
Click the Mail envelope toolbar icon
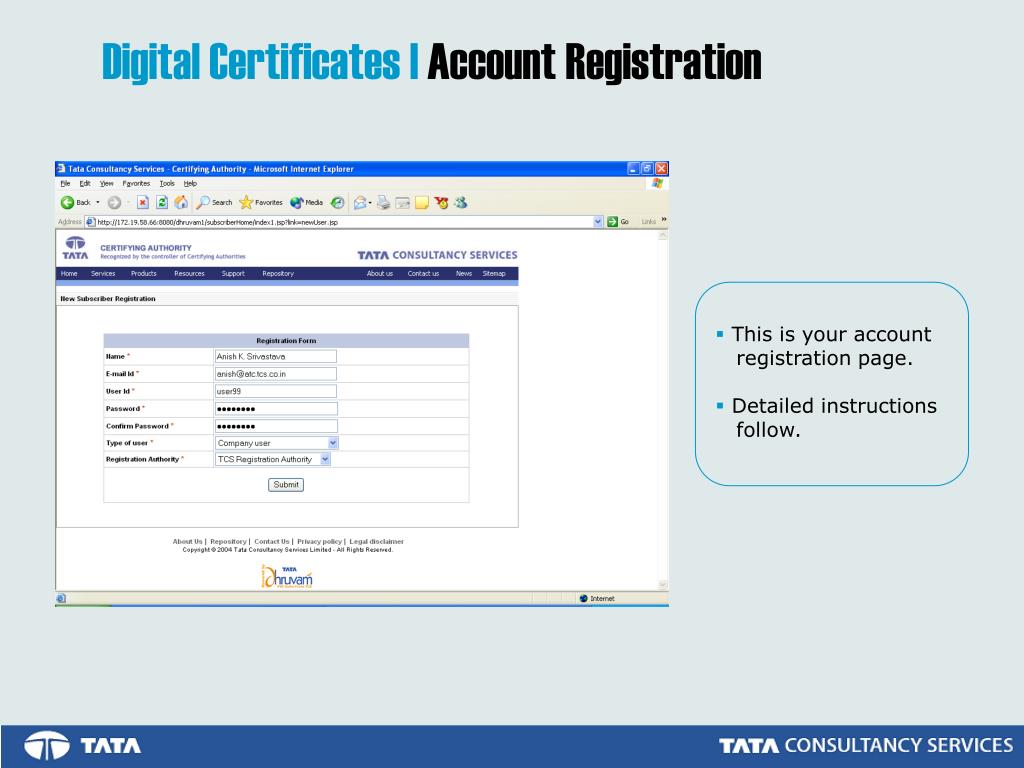[x=359, y=202]
